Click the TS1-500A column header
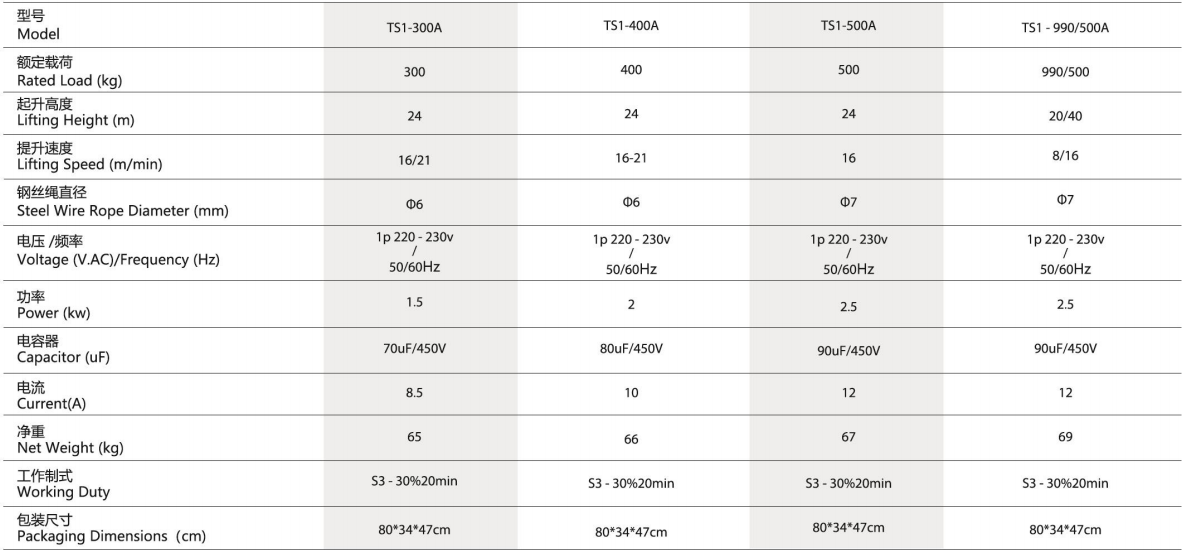 (x=848, y=26)
